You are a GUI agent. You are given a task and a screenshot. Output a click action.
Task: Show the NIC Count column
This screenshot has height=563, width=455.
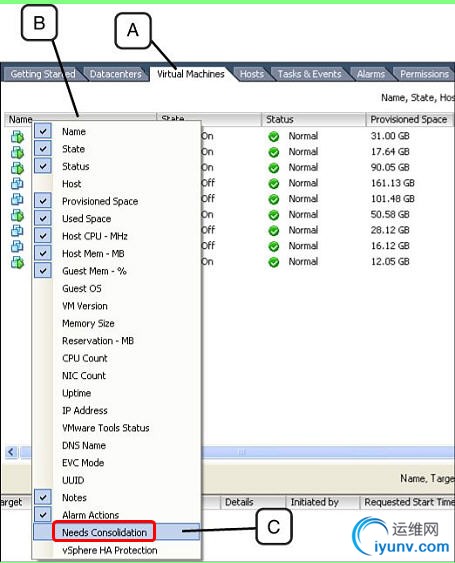(117, 376)
